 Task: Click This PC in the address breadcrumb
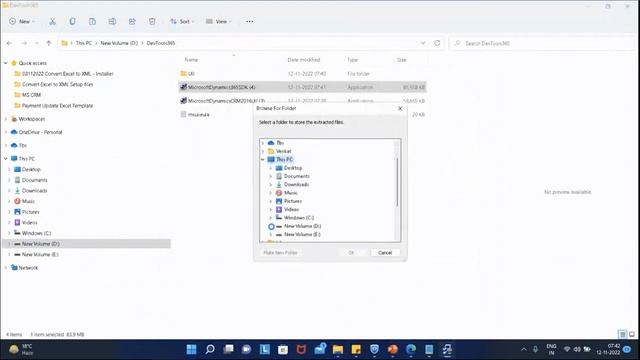point(84,43)
